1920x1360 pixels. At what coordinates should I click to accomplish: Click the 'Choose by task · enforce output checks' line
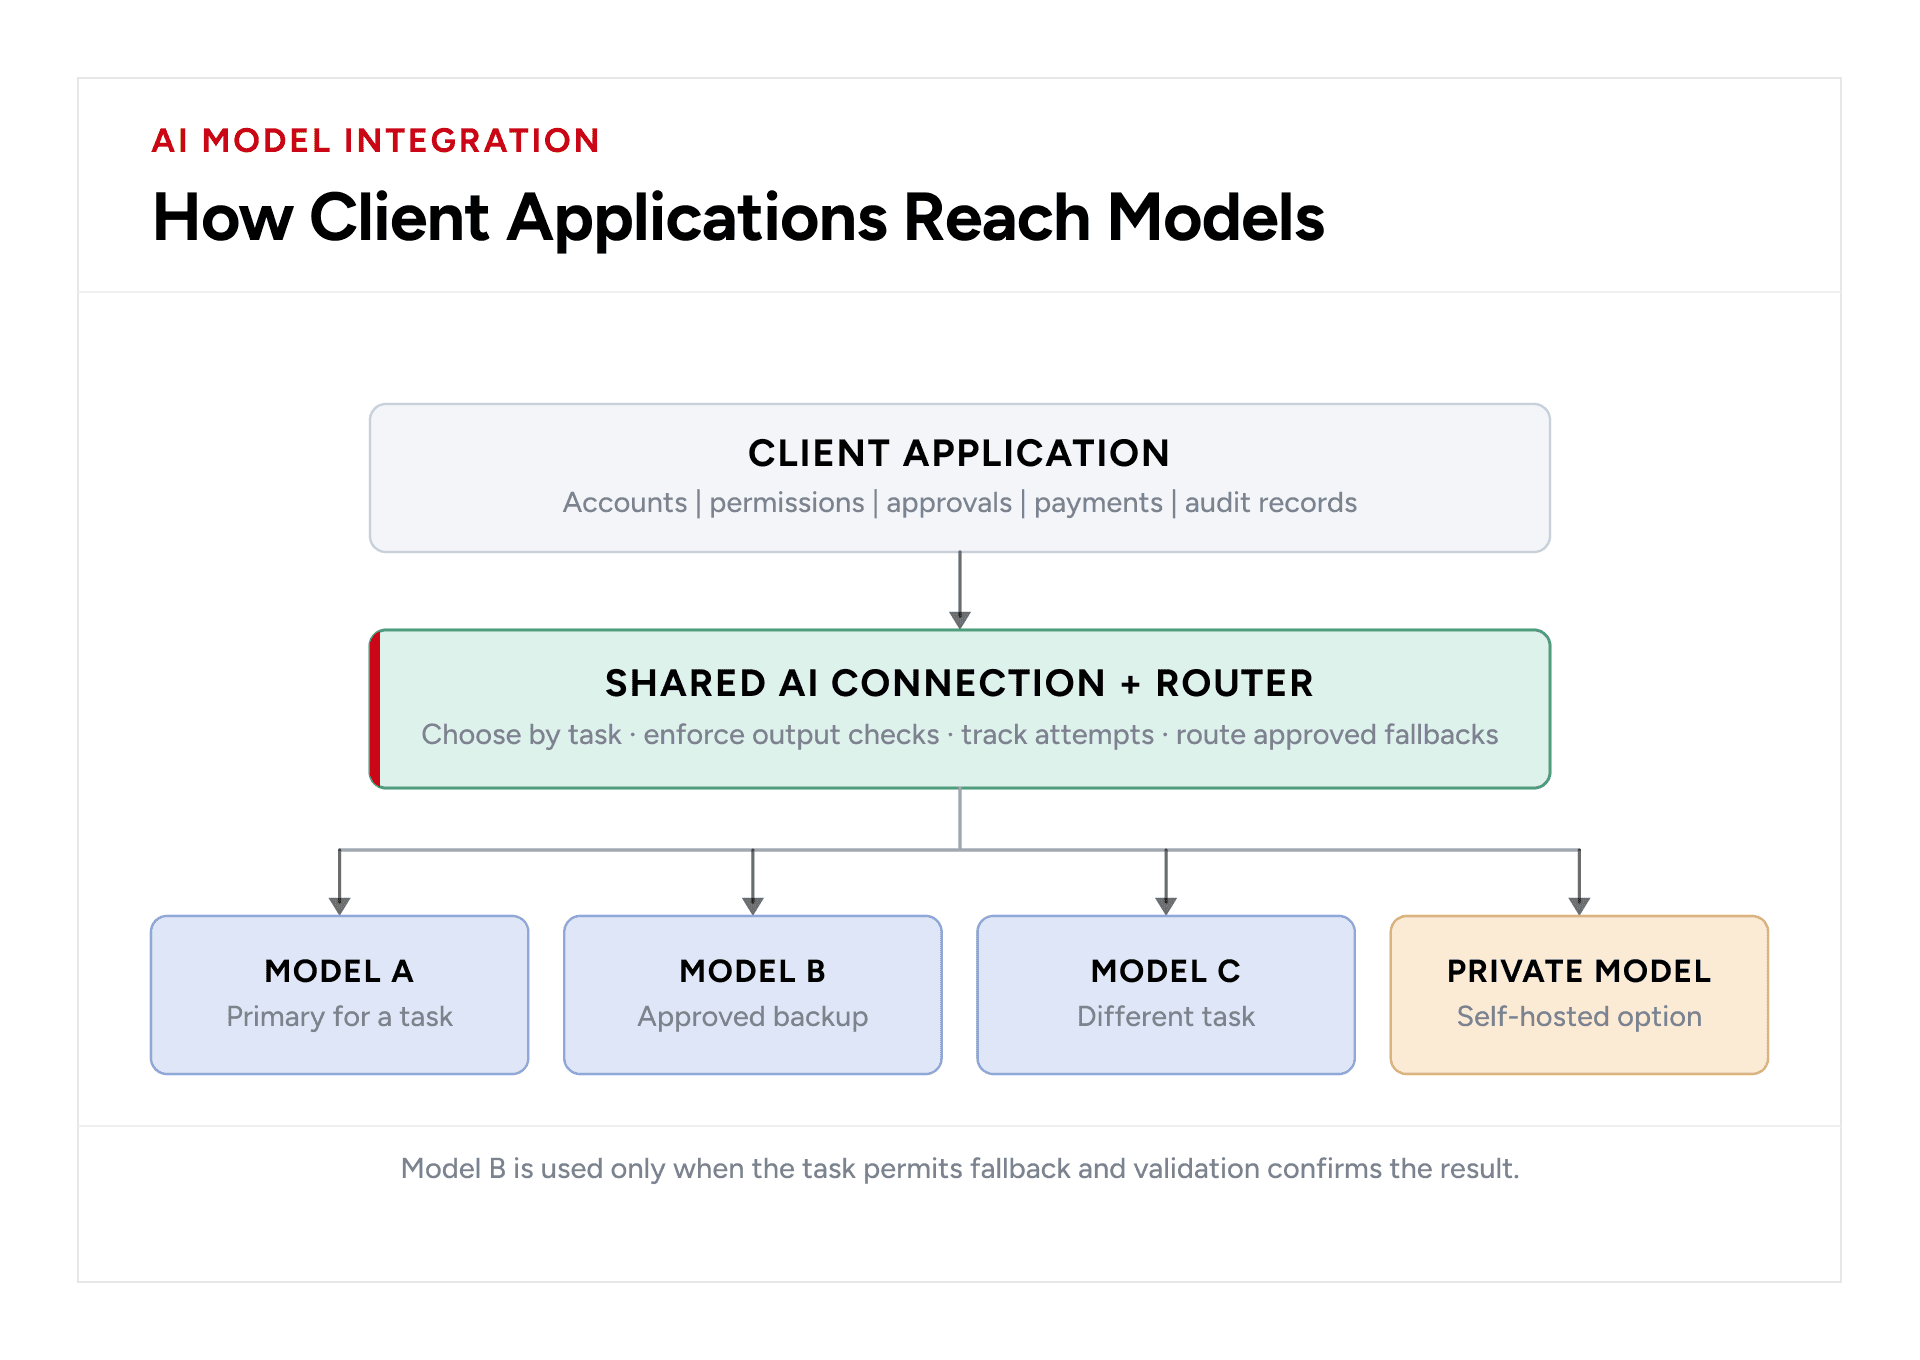coord(959,734)
